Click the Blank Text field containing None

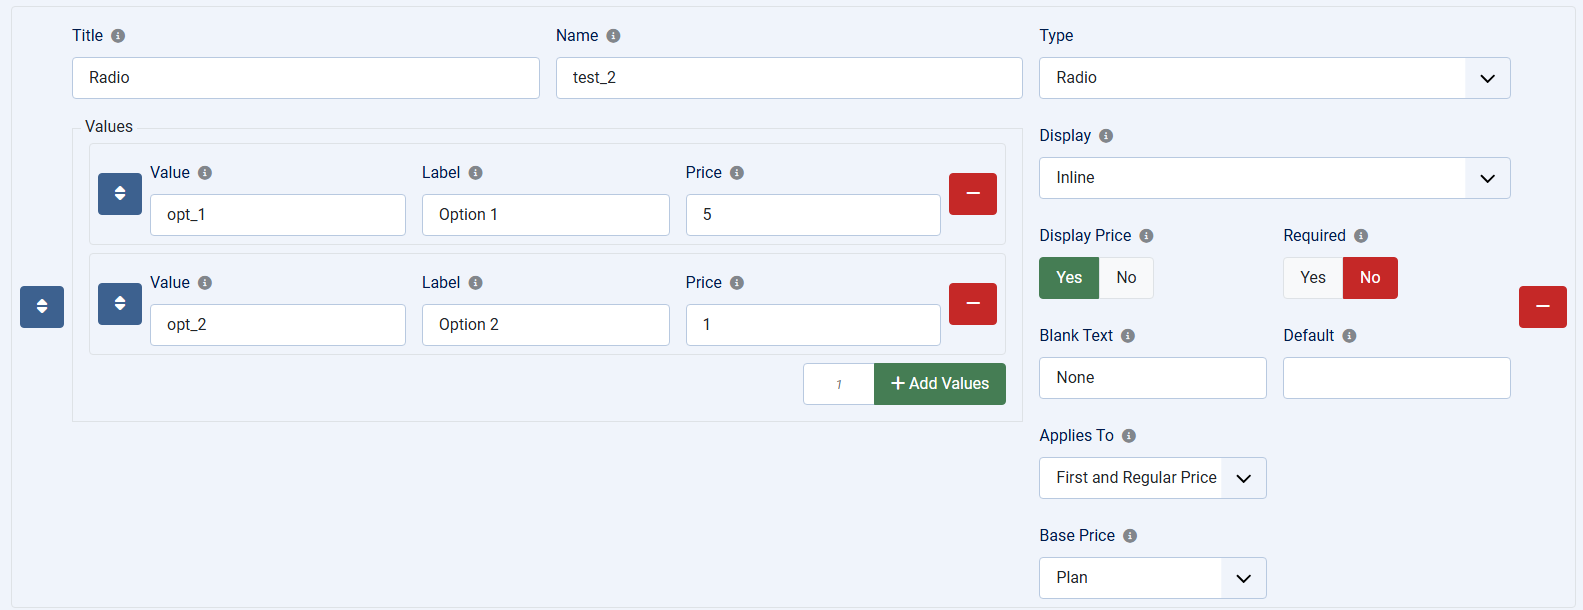click(x=1153, y=378)
